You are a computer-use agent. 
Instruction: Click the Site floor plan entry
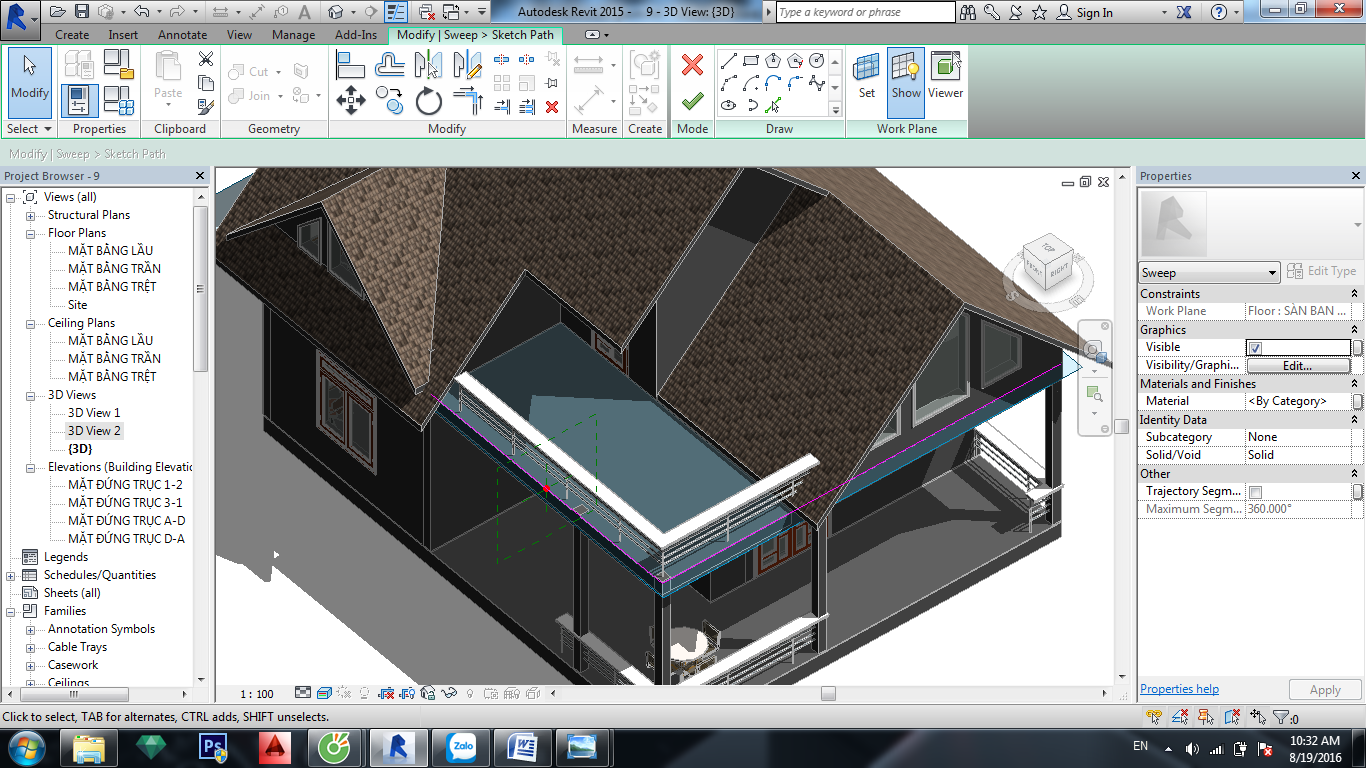pos(78,305)
